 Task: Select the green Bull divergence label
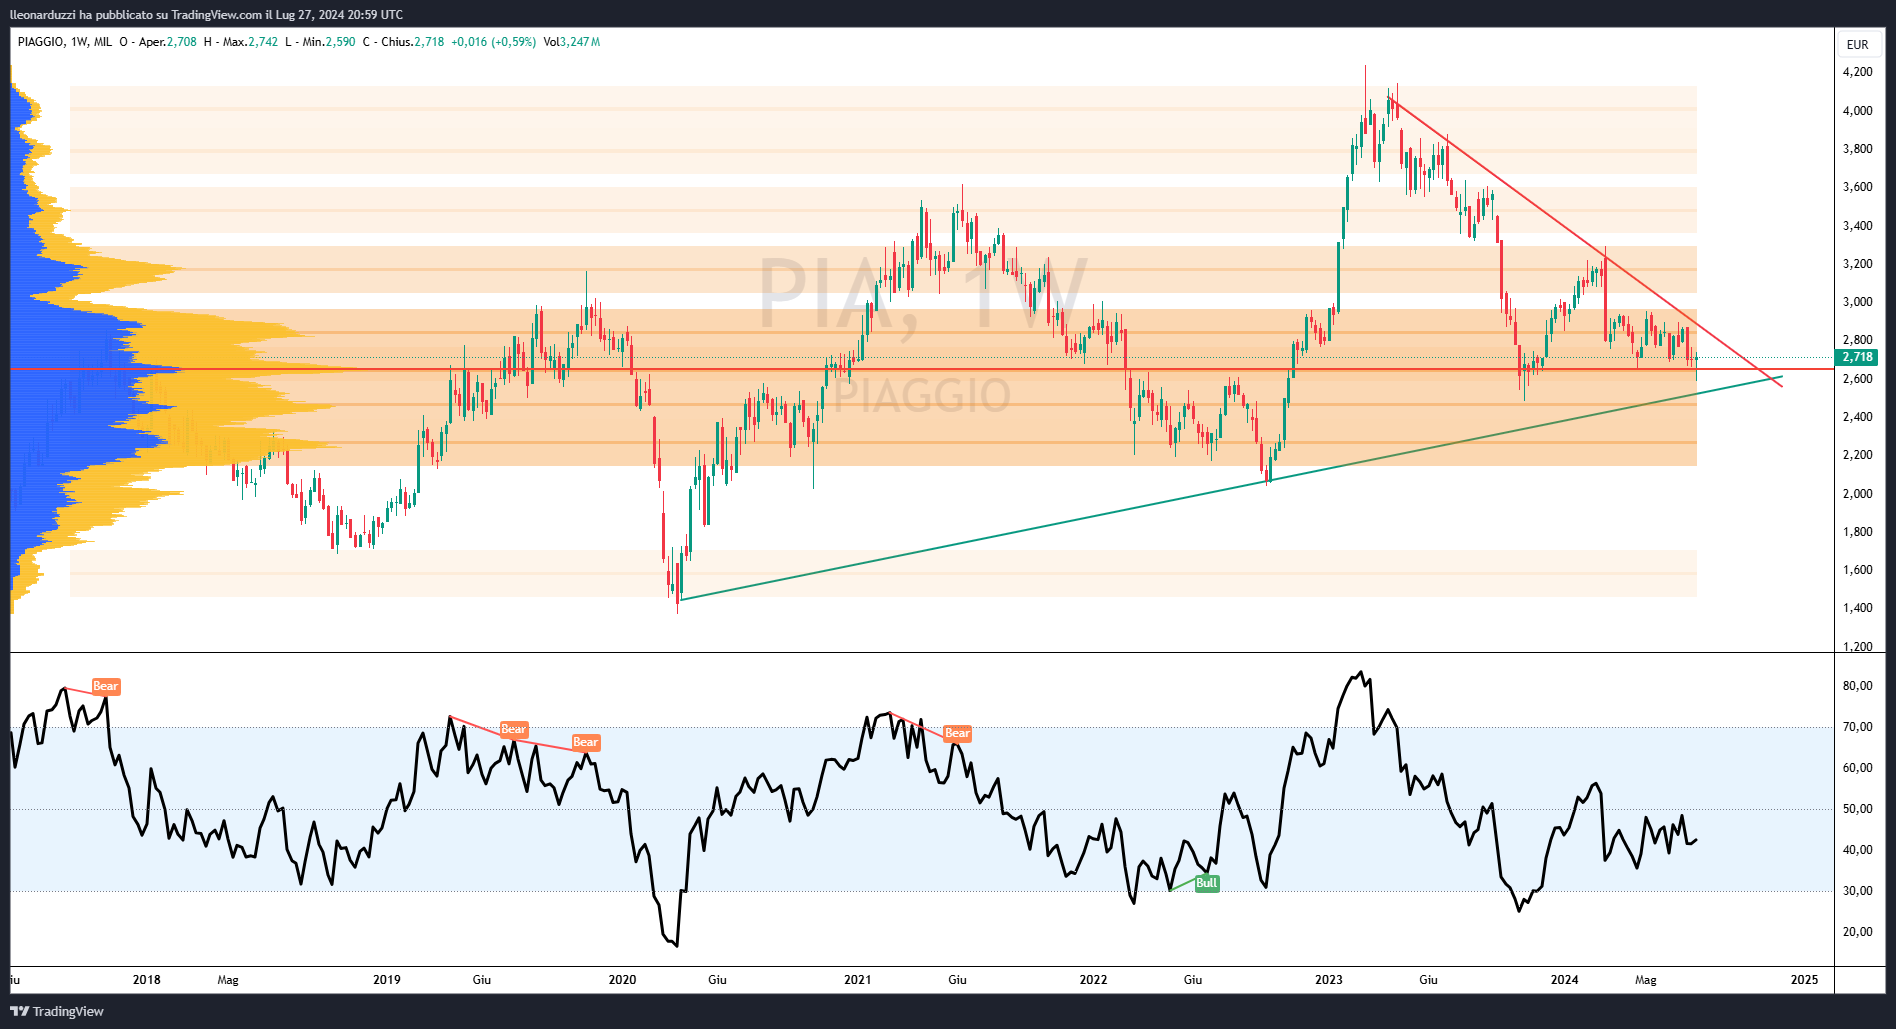(1207, 883)
